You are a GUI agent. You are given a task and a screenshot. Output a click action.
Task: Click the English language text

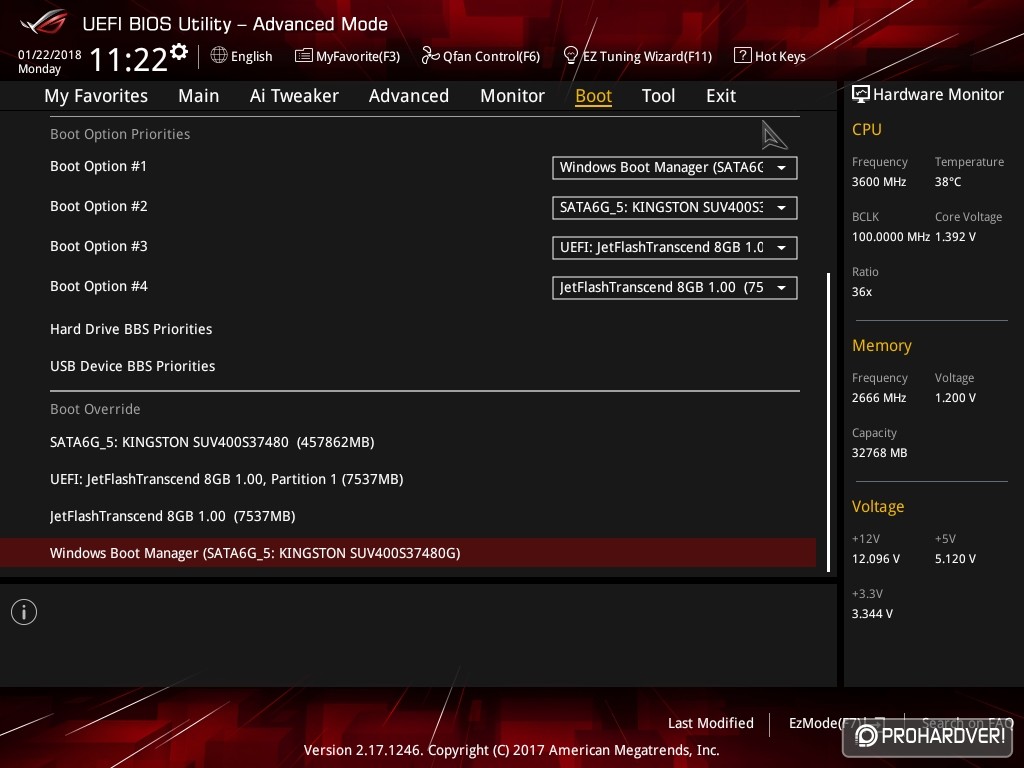(251, 57)
